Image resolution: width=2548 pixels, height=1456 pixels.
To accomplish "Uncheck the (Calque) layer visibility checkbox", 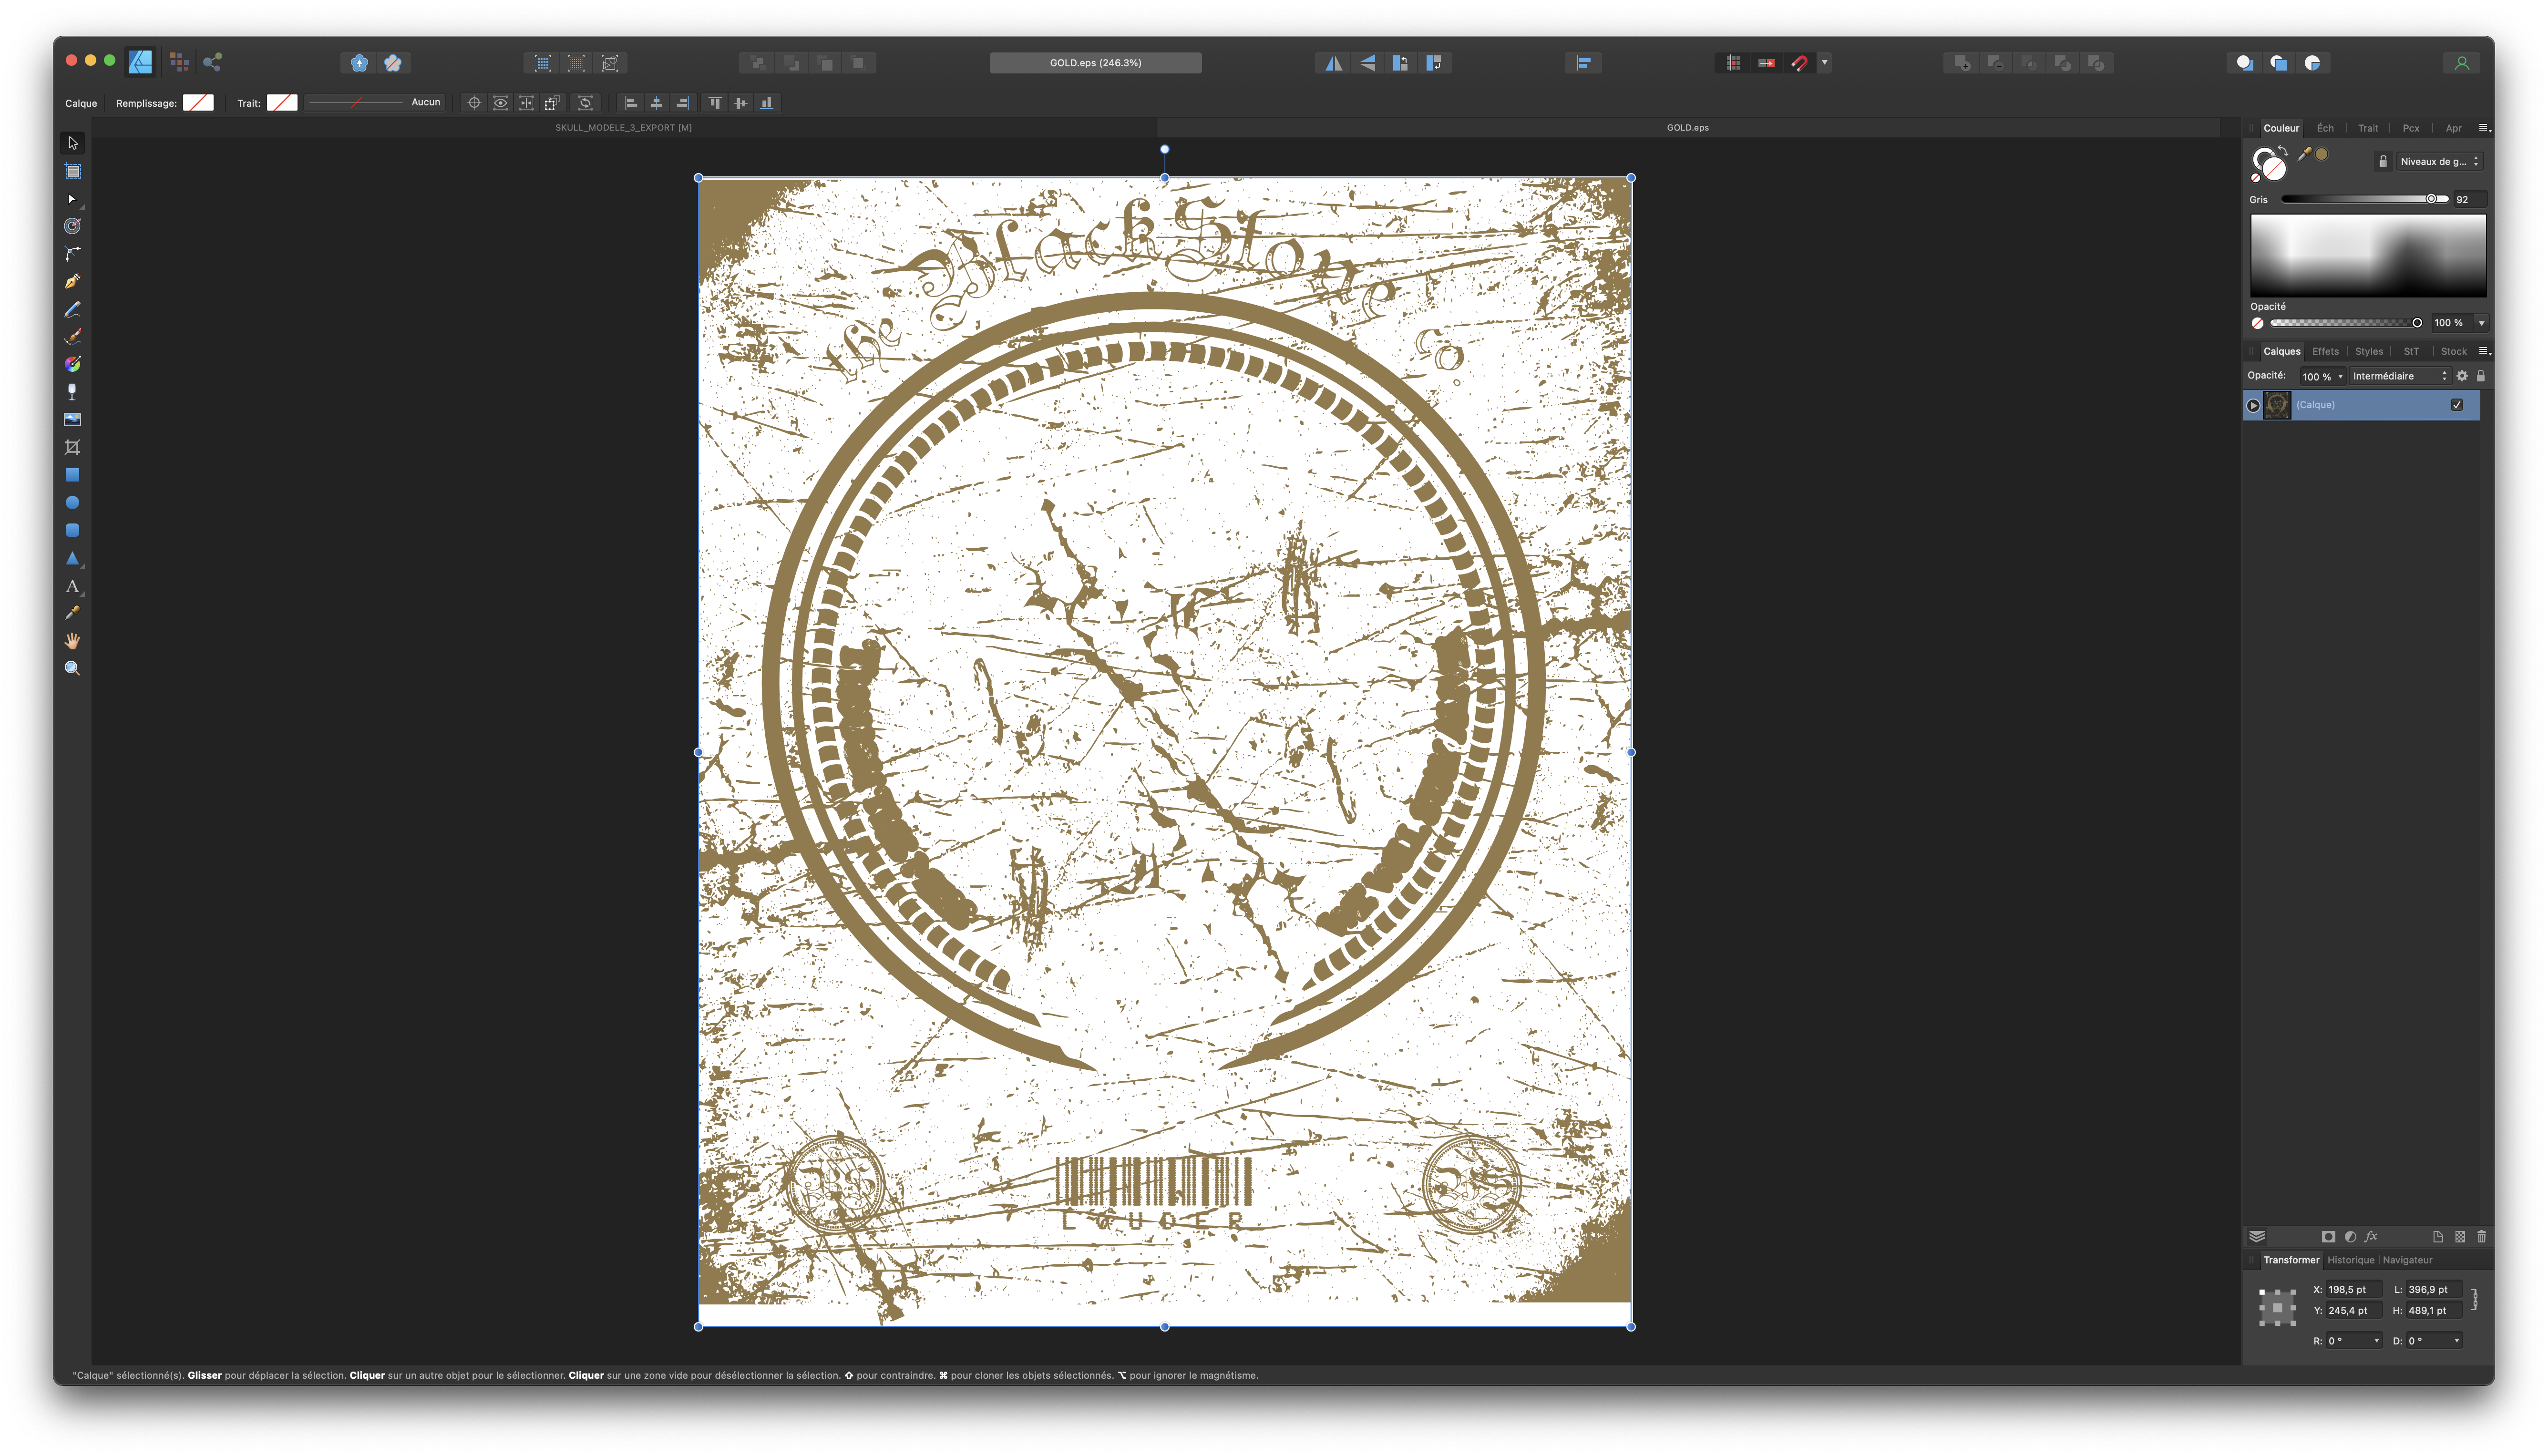I will pos(2456,405).
